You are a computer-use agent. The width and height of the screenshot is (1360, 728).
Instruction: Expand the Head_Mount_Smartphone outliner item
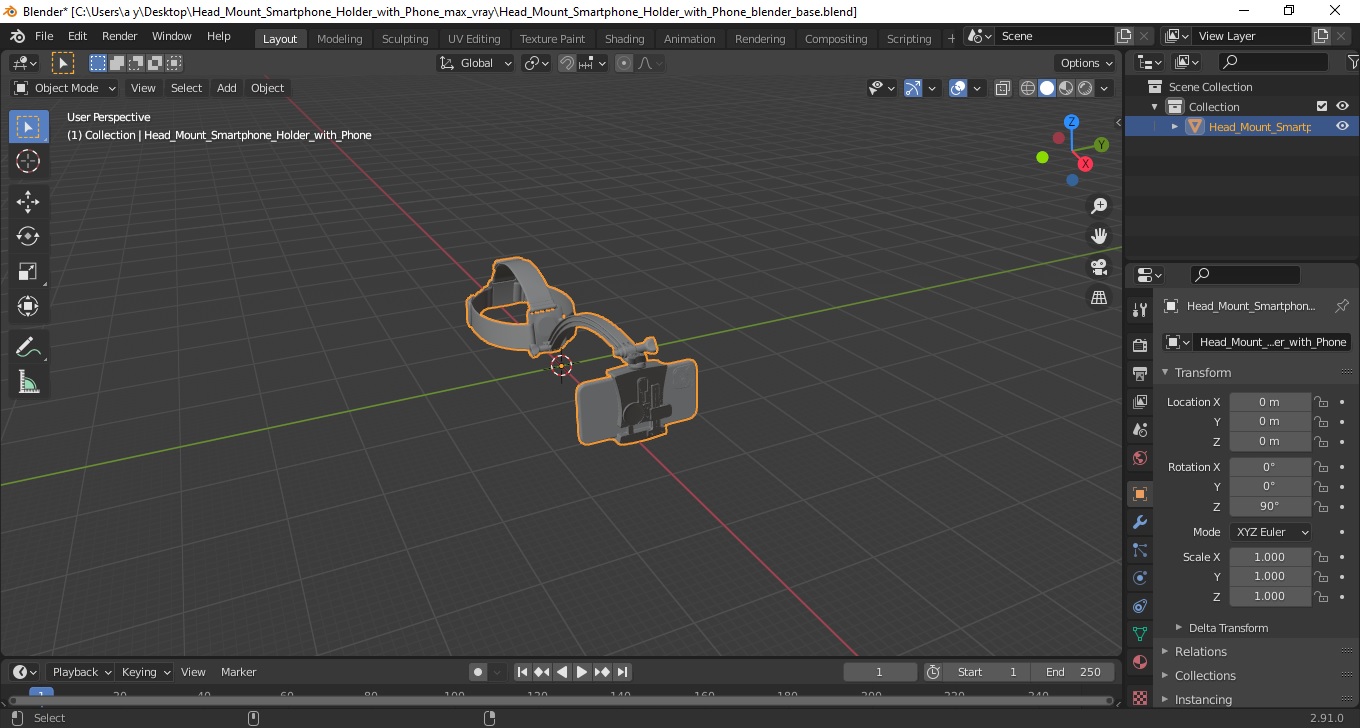click(1175, 126)
